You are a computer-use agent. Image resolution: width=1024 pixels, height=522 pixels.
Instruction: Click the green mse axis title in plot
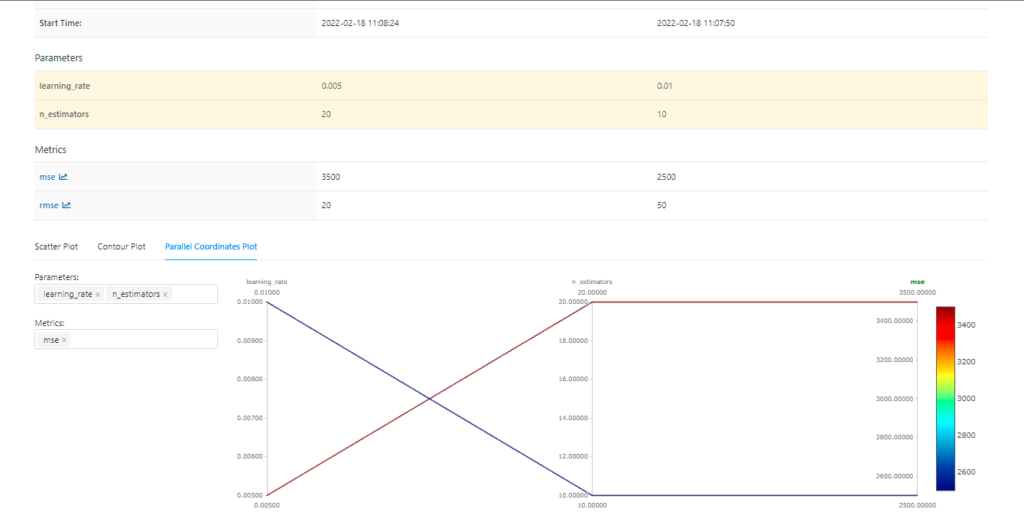click(x=917, y=282)
